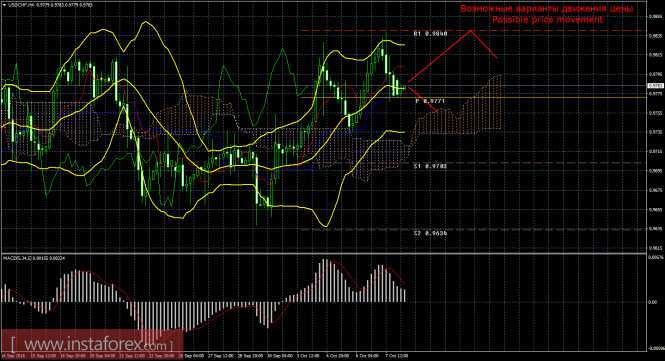This screenshot has width=665, height=361.
Task: Click the red upward forecast arrow line
Action: (x=439, y=56)
